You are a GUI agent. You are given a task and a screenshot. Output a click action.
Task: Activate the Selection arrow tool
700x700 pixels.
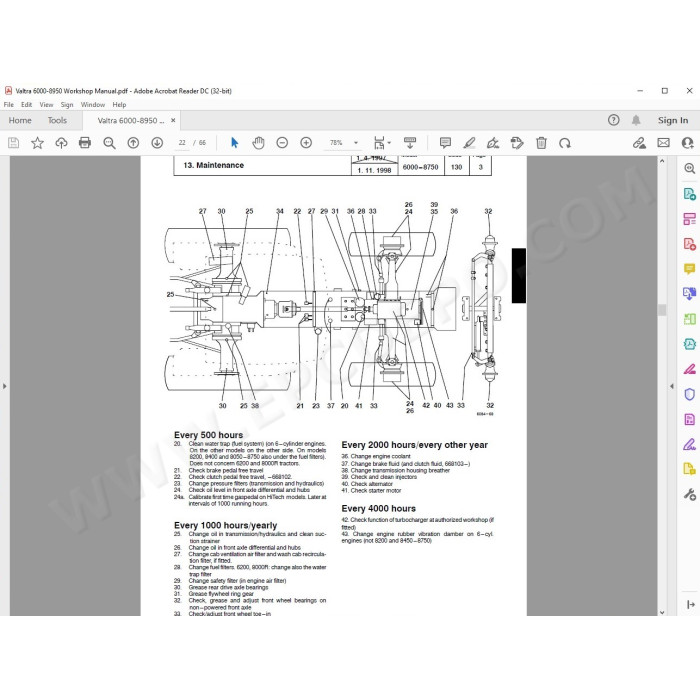[x=234, y=143]
